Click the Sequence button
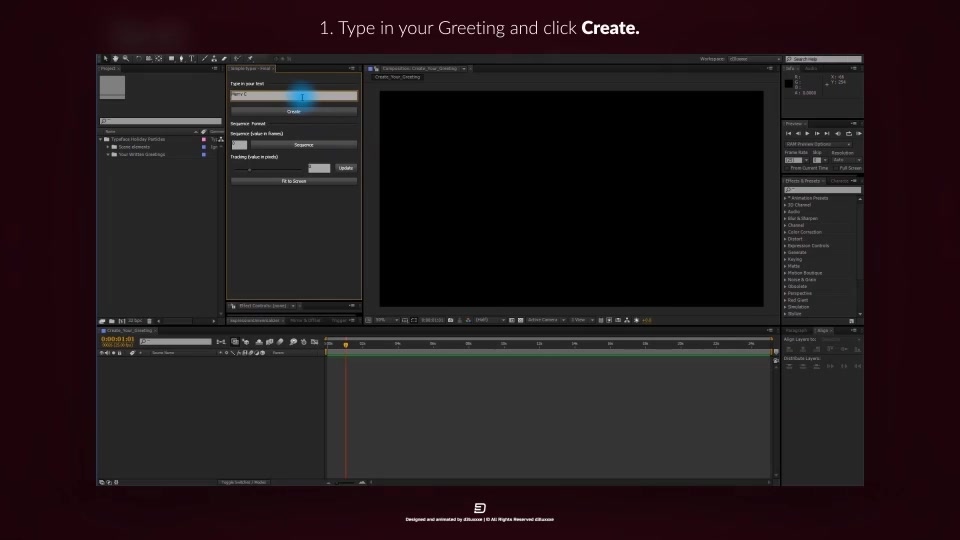This screenshot has height=540, width=960. pos(304,145)
